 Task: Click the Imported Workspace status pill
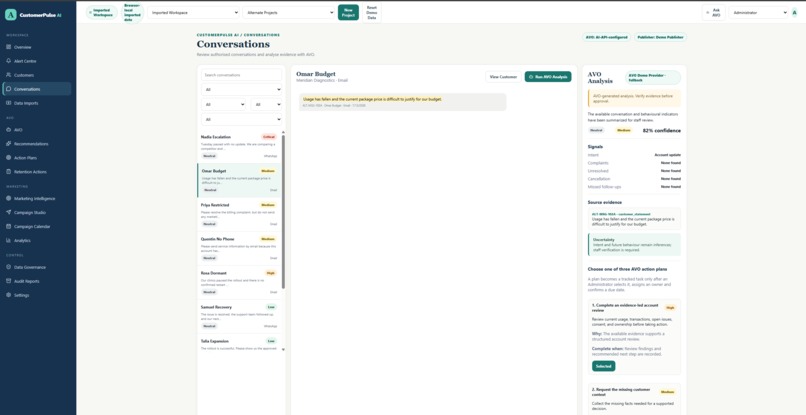pyautogui.click(x=102, y=12)
